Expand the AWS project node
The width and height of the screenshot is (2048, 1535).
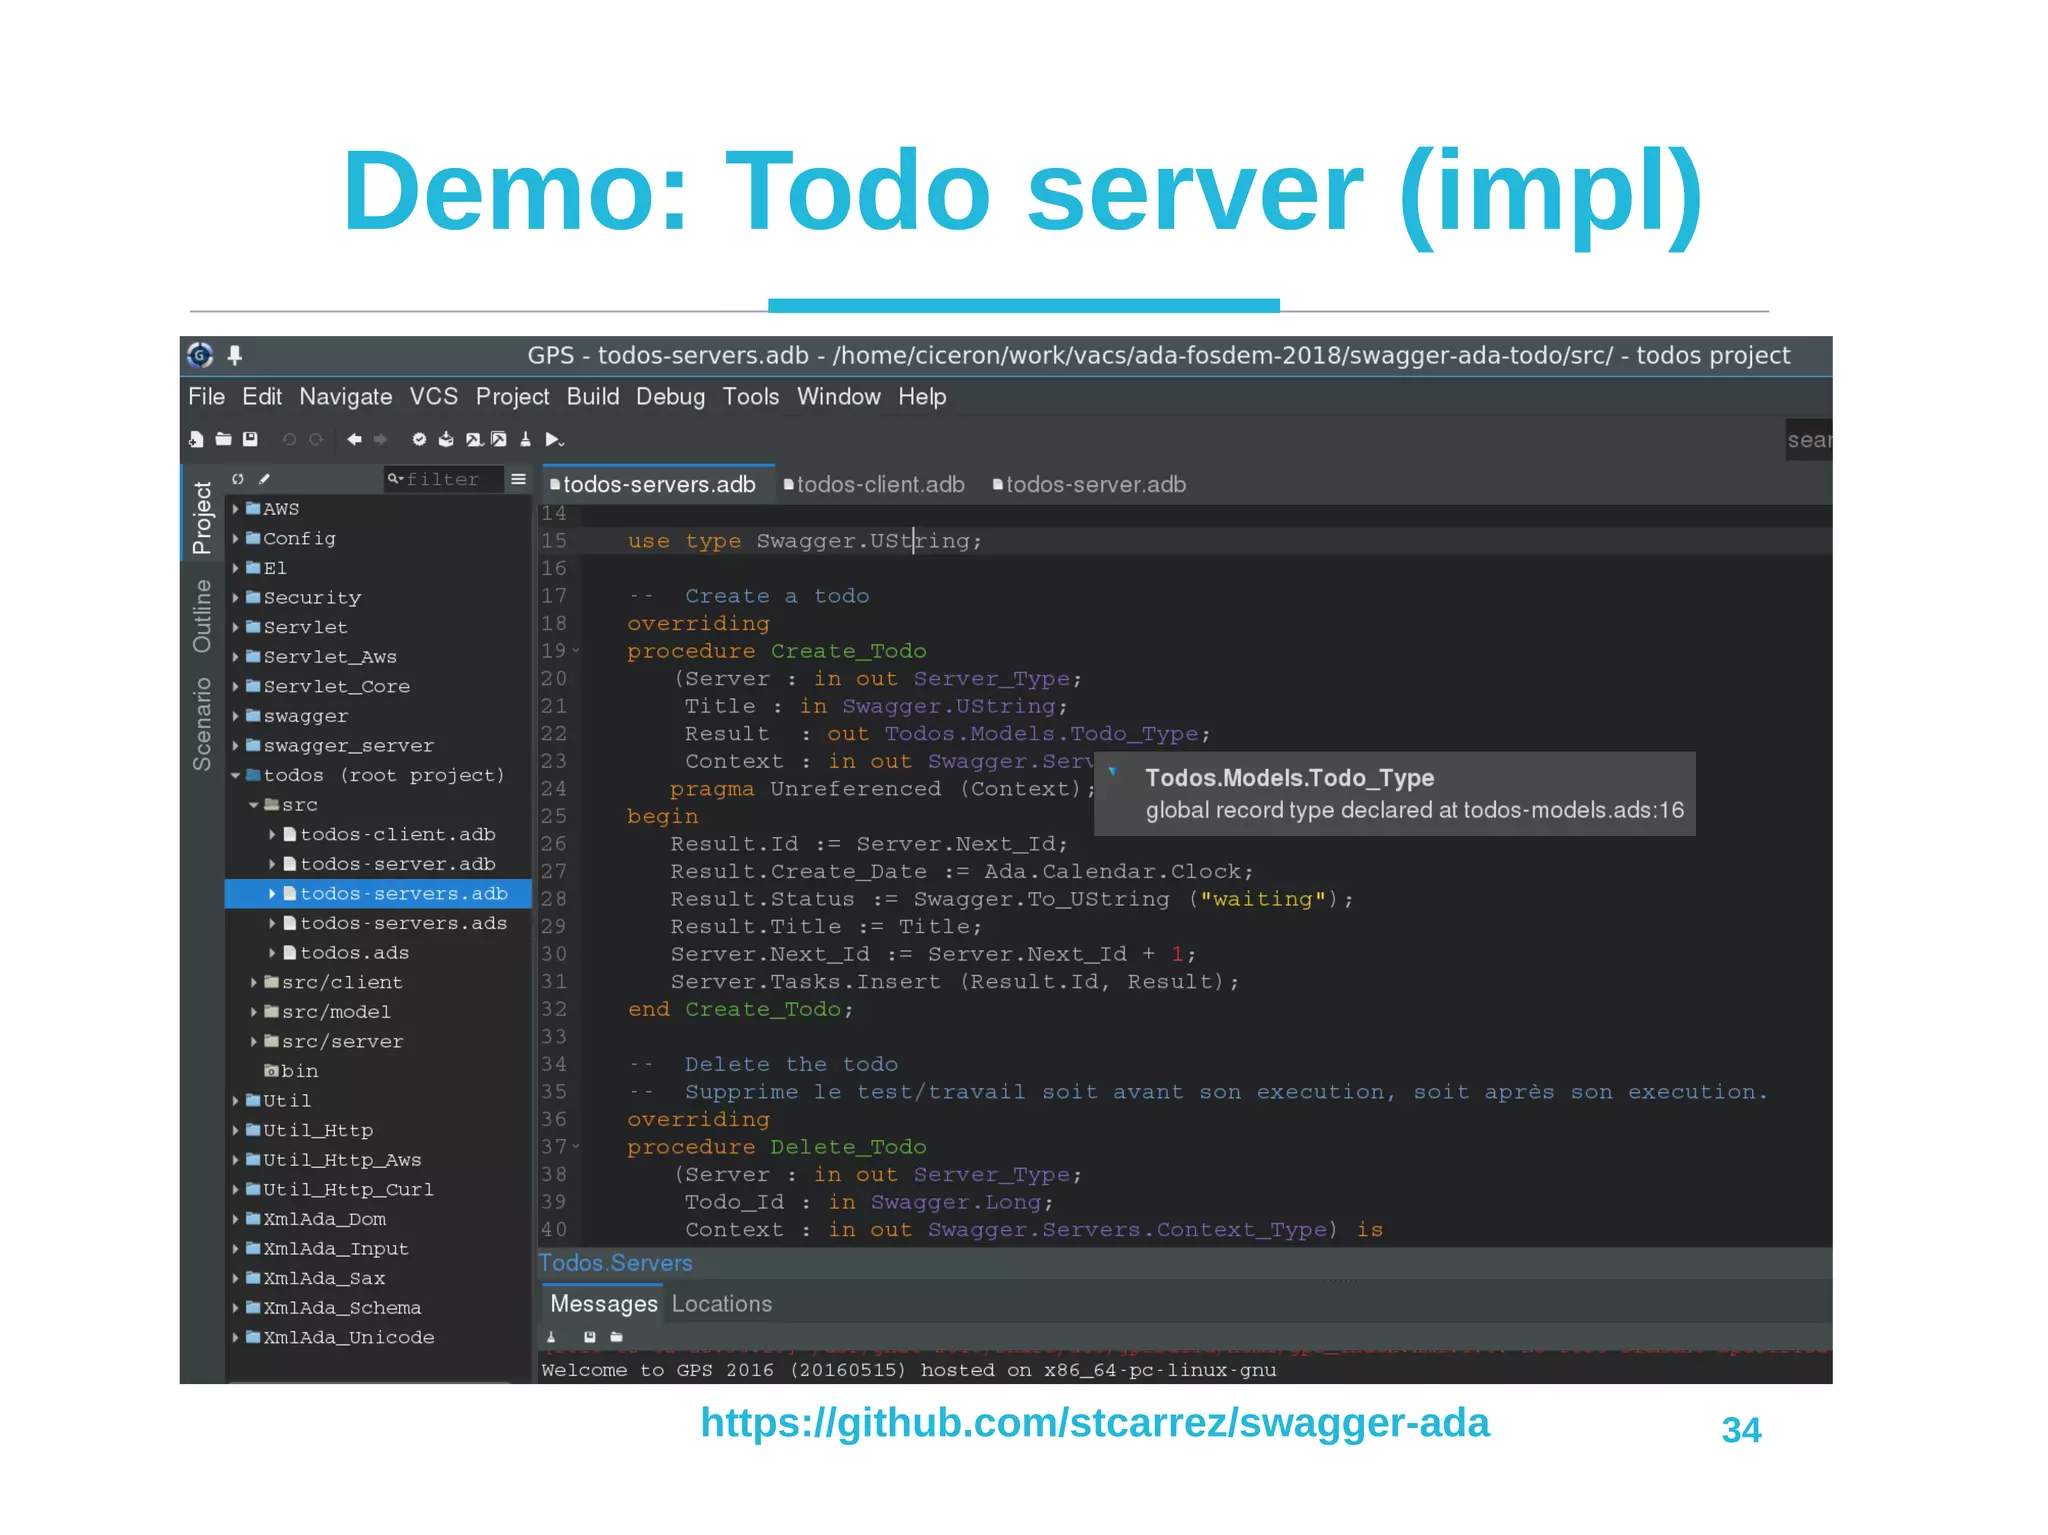coord(236,509)
